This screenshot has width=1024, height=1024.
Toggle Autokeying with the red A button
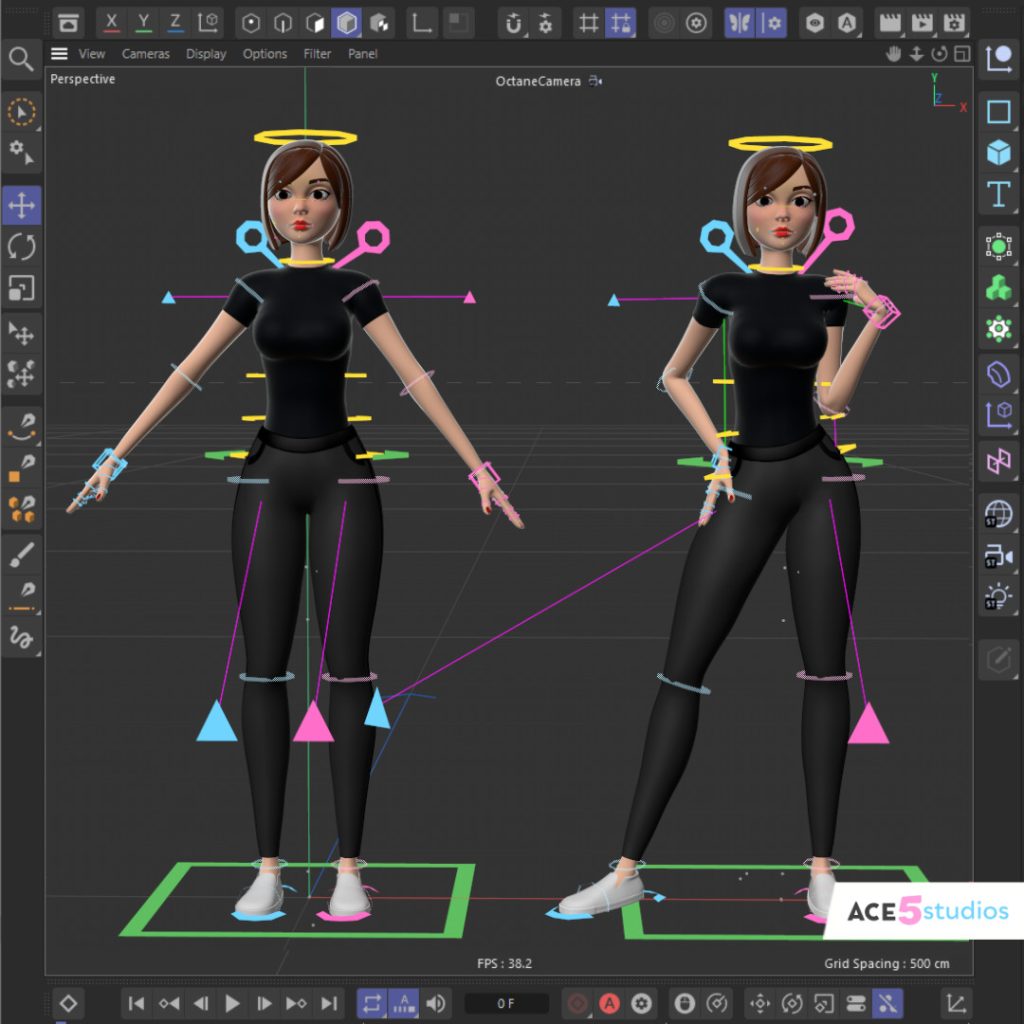click(608, 1003)
